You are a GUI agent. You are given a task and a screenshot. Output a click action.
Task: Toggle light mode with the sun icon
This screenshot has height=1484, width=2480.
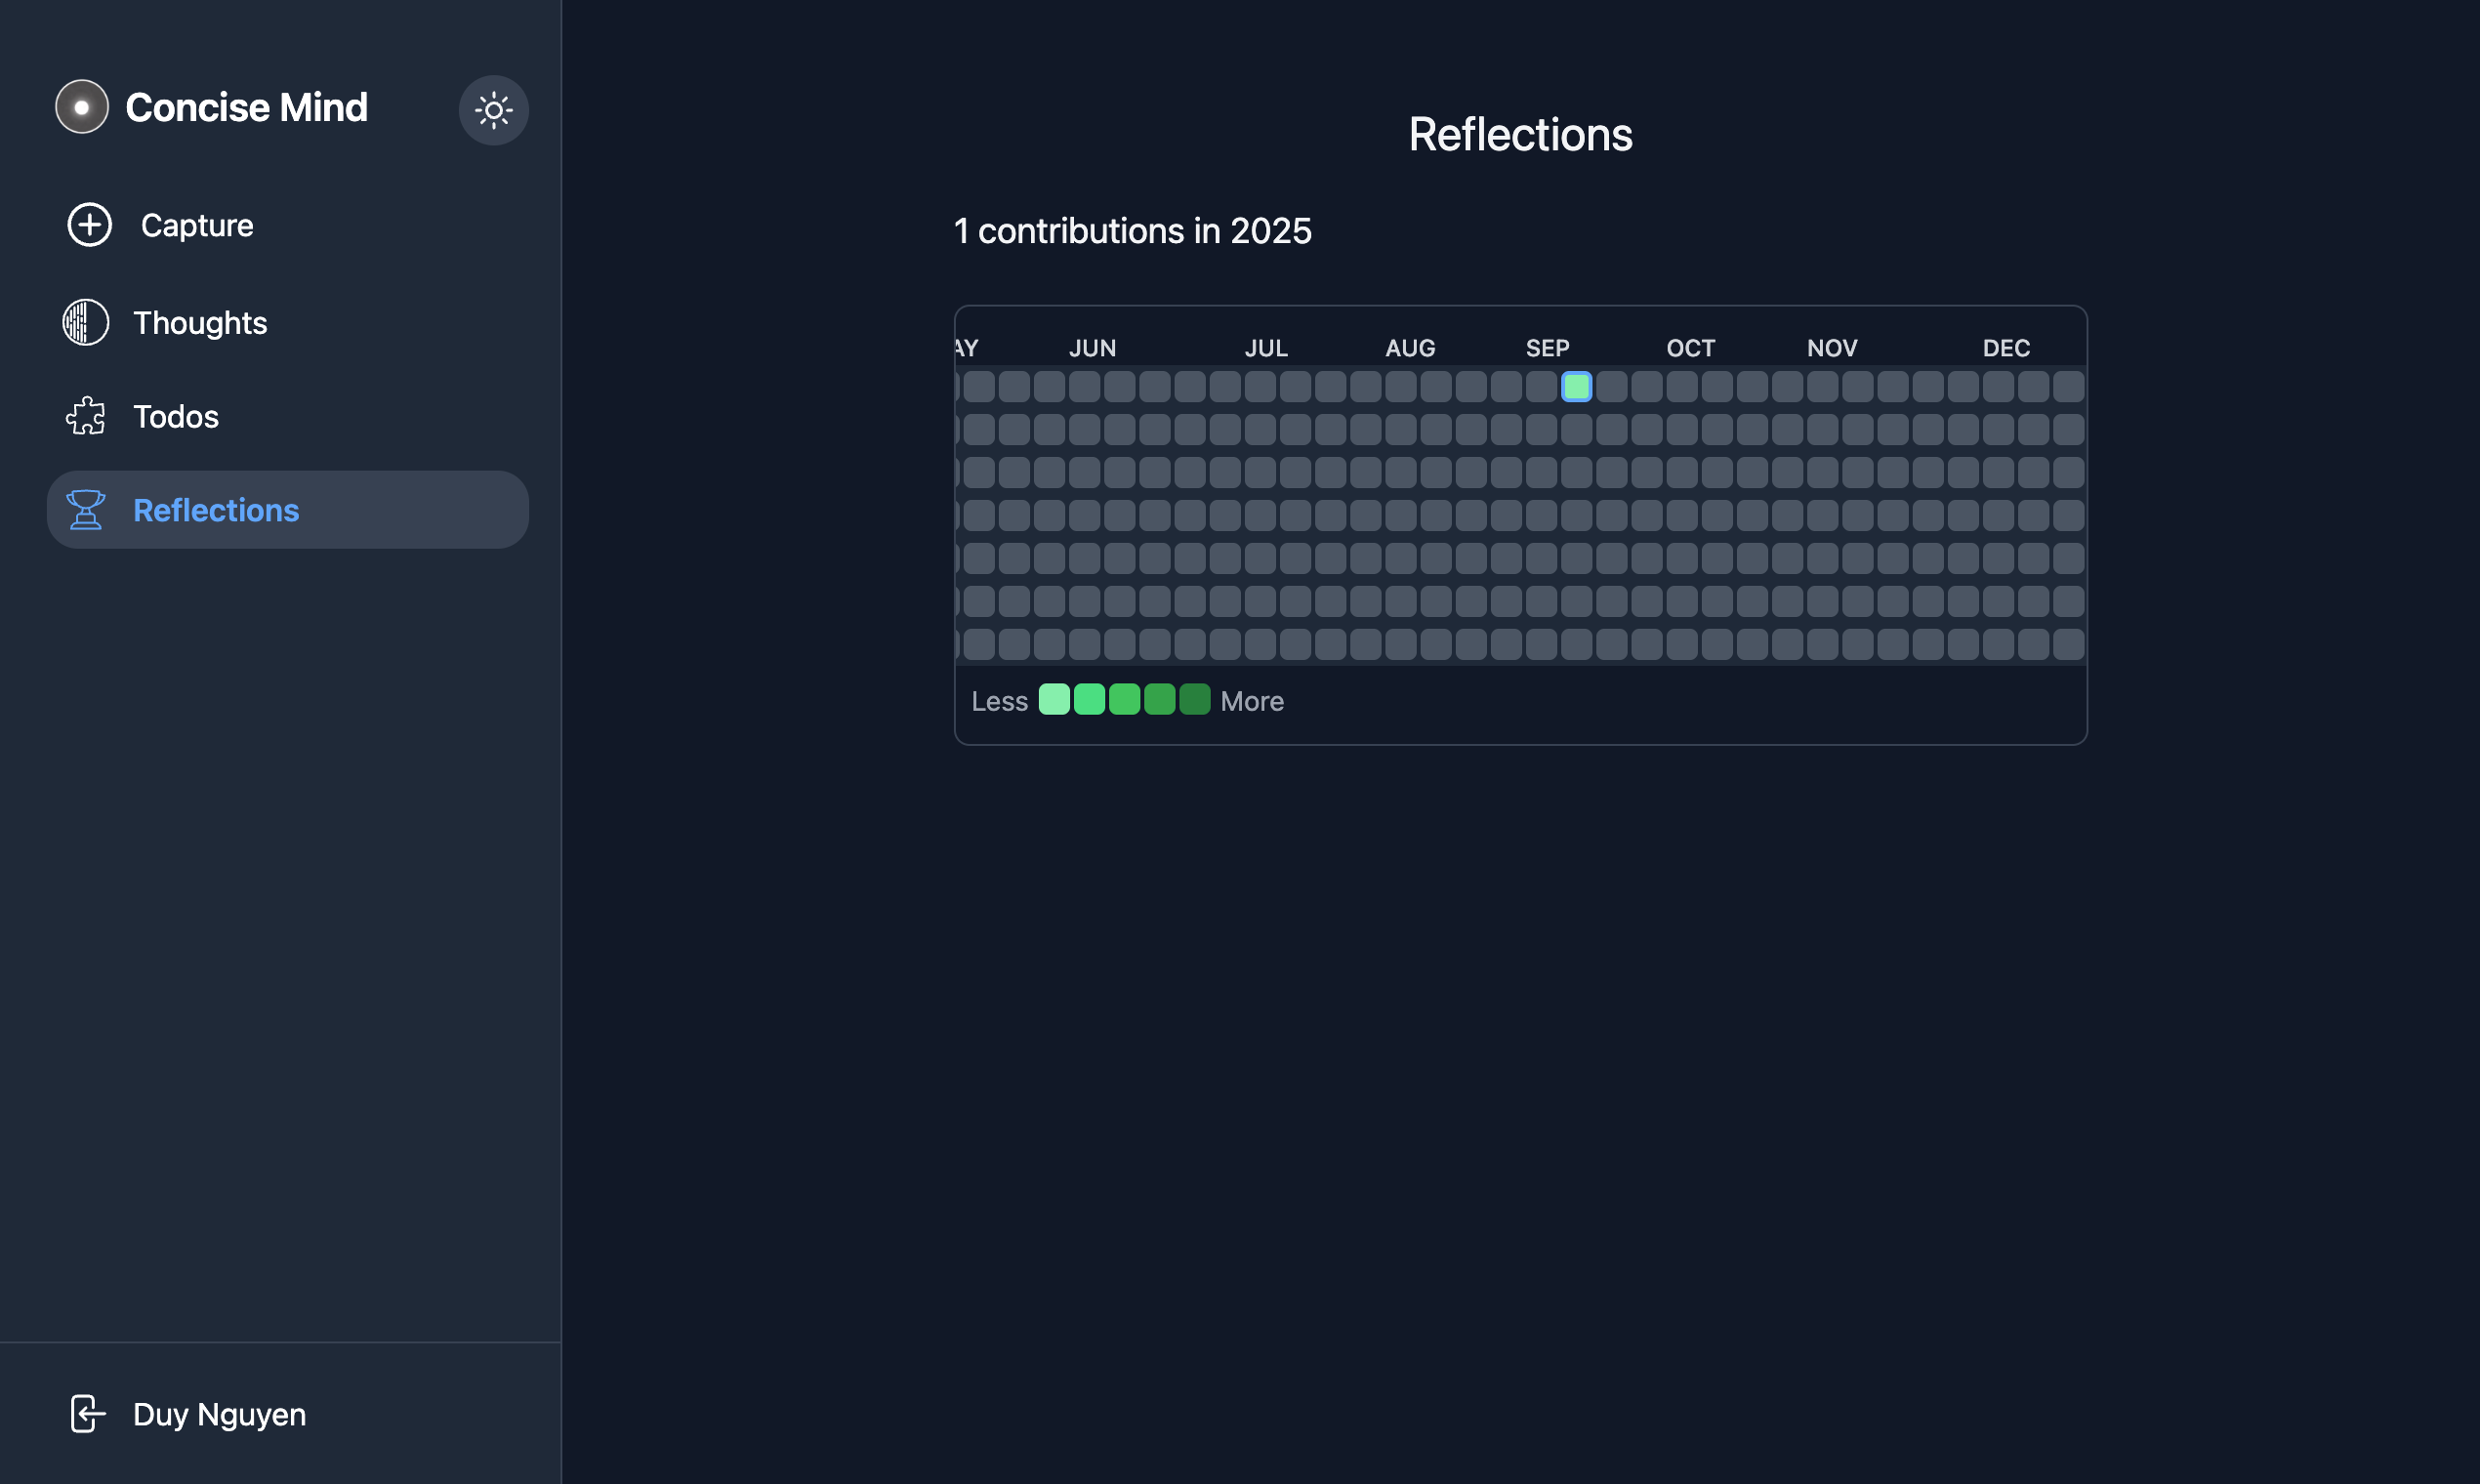[493, 110]
